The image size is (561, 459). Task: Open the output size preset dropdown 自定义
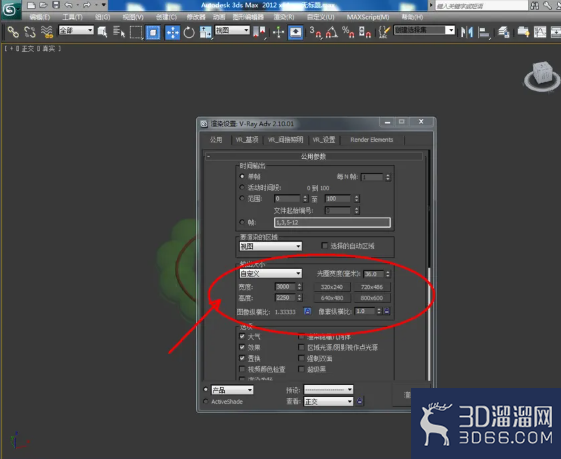(x=270, y=274)
